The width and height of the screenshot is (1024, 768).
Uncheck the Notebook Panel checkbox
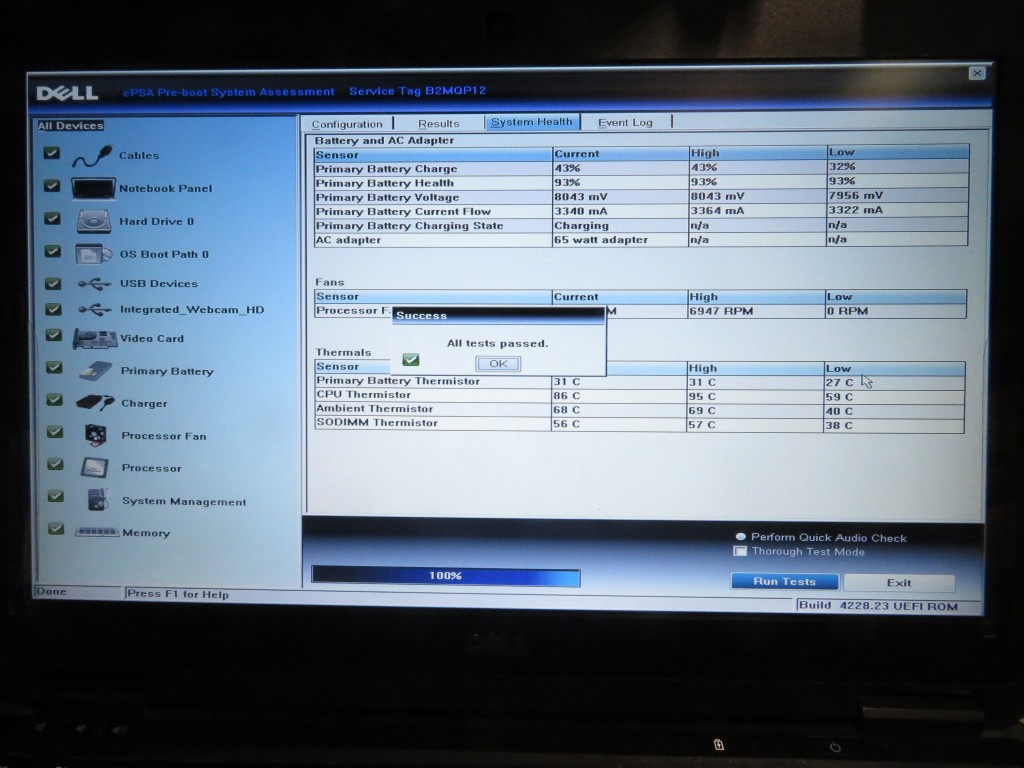[x=52, y=186]
